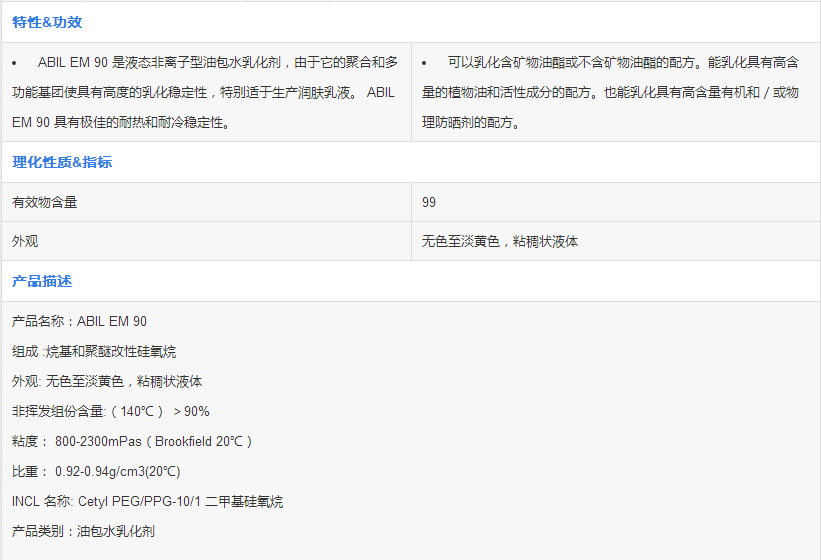Click the 理化性质&指标 section heading
The height and width of the screenshot is (560, 821).
[x=62, y=162]
